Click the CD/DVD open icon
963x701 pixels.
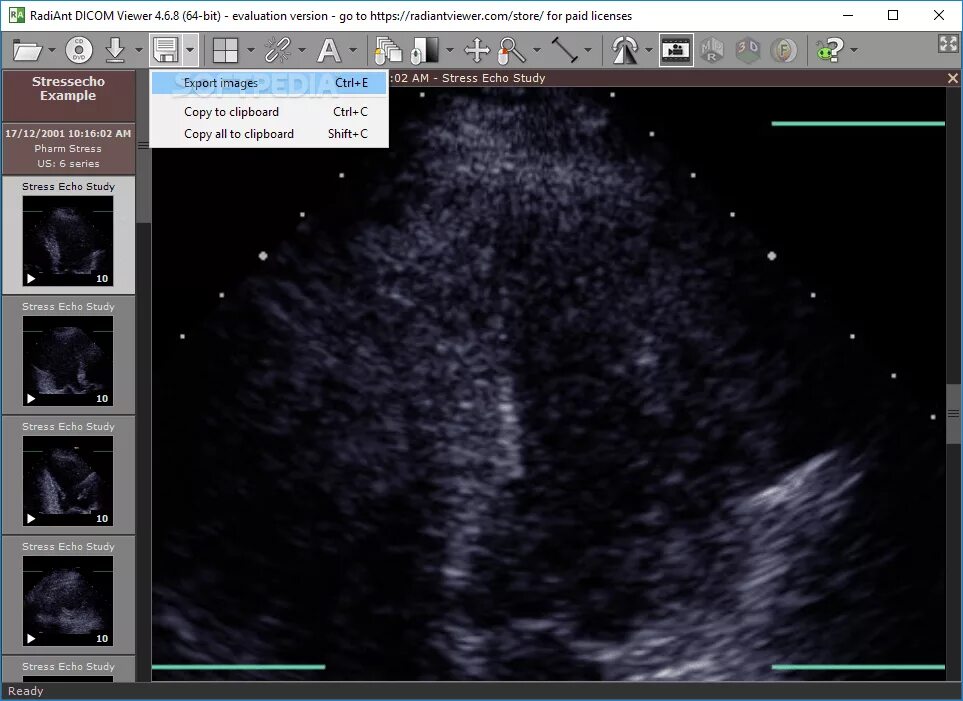pyautogui.click(x=79, y=50)
